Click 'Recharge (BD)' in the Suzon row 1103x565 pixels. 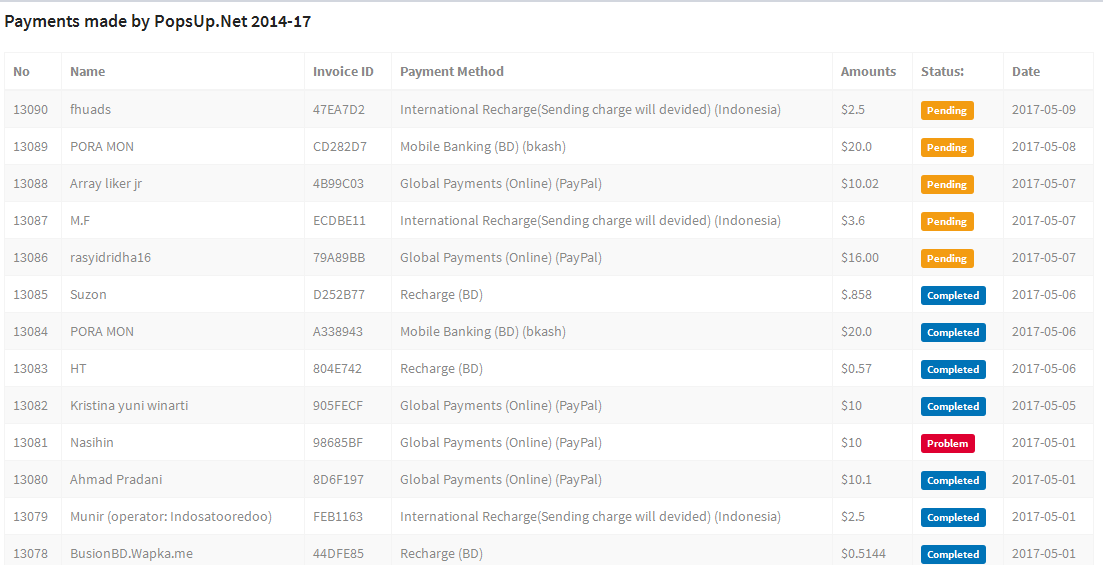(x=441, y=294)
